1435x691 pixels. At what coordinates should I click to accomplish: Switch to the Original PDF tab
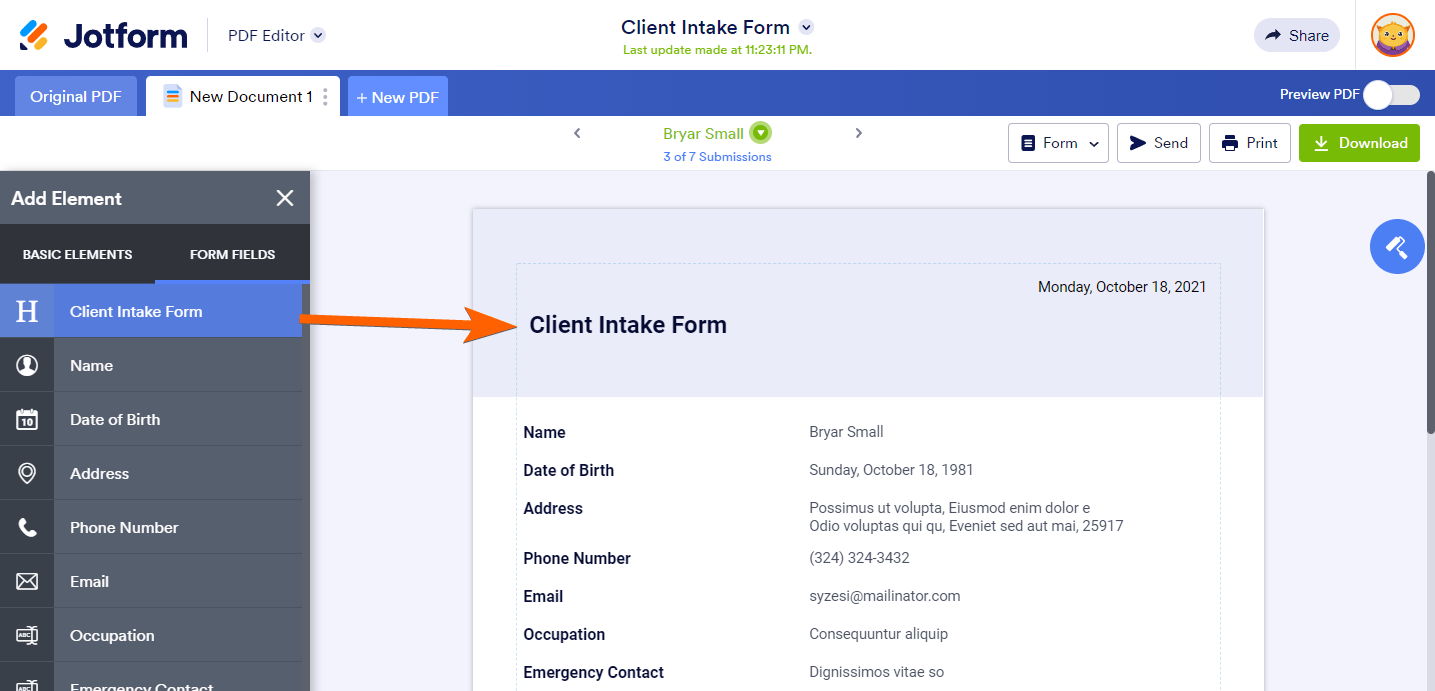coord(76,97)
